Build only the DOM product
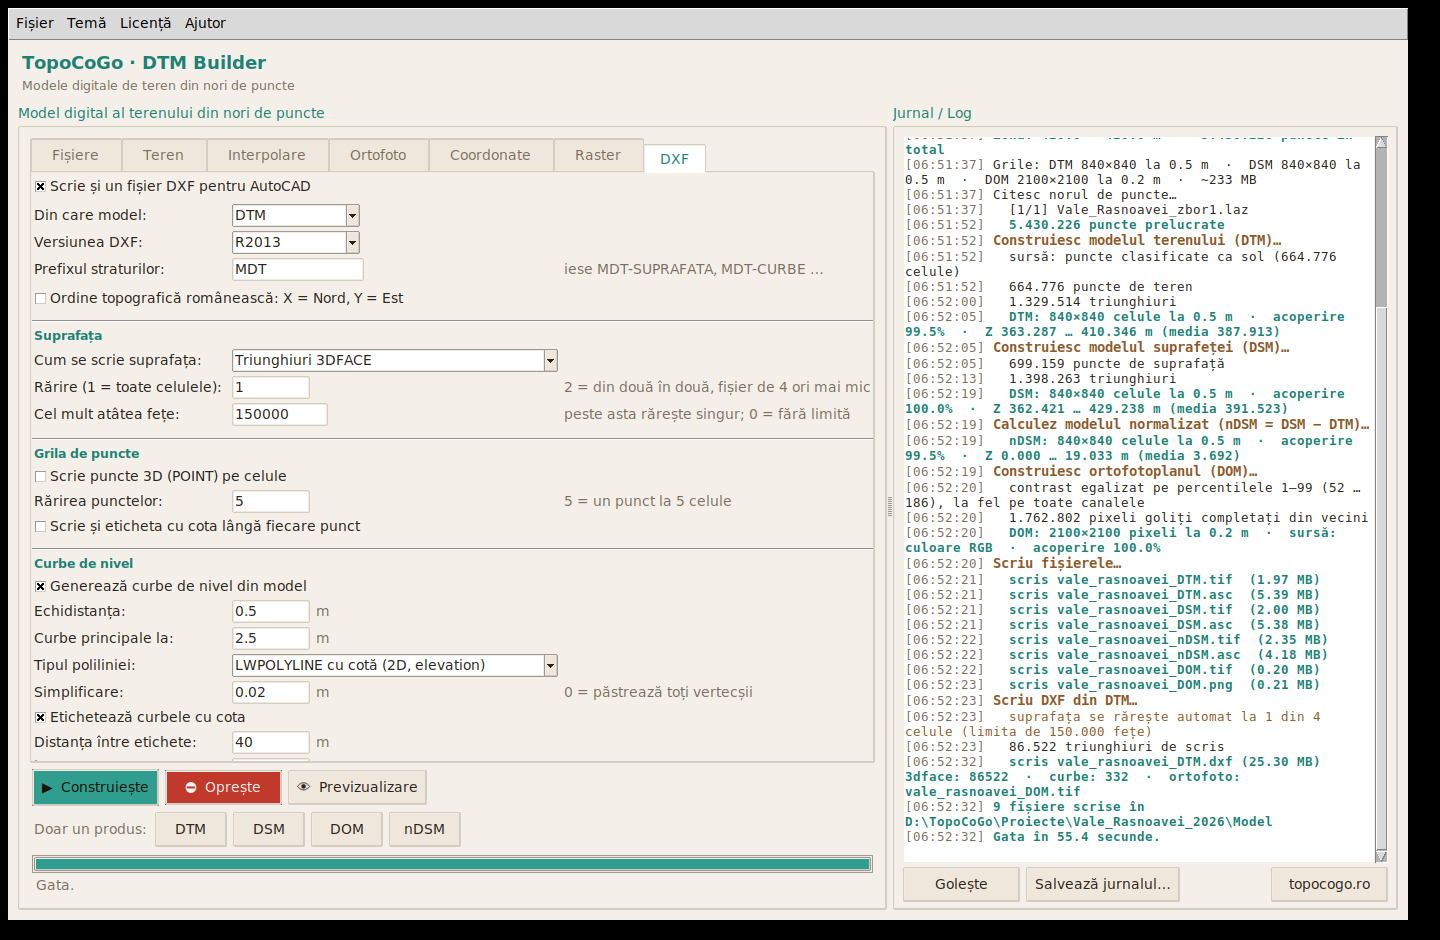 point(347,829)
